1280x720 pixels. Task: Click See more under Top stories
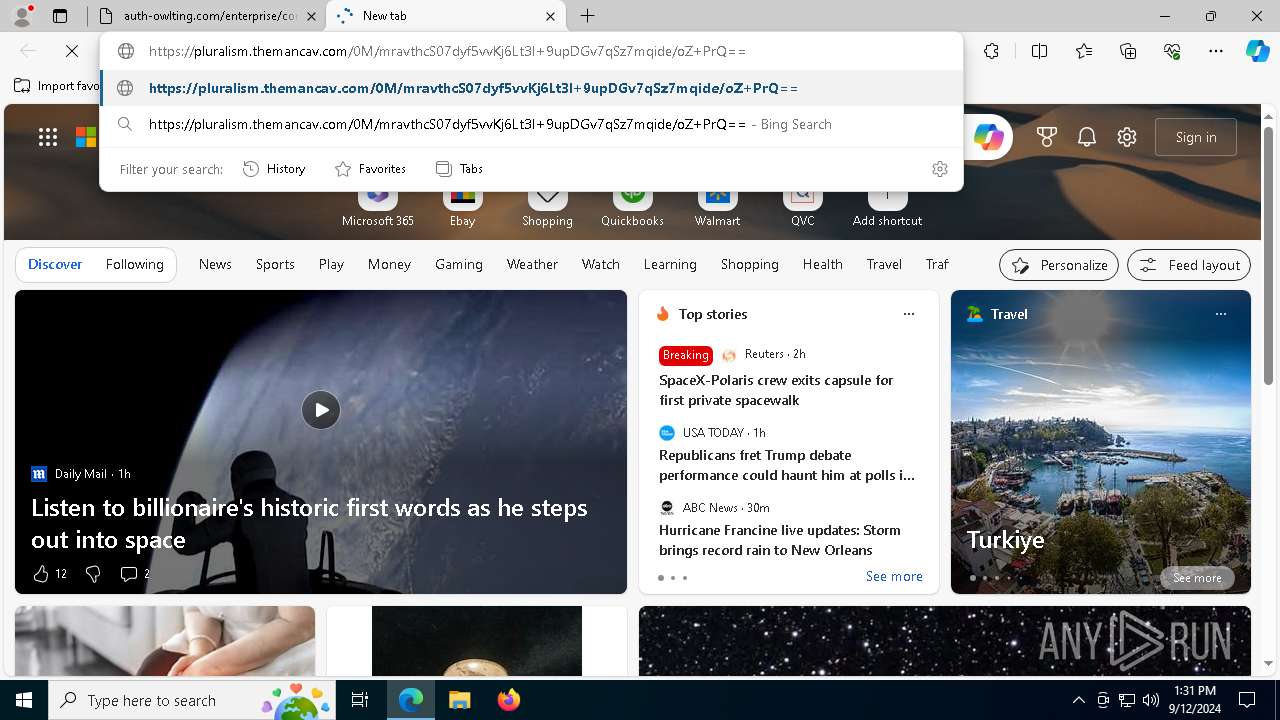tap(894, 576)
